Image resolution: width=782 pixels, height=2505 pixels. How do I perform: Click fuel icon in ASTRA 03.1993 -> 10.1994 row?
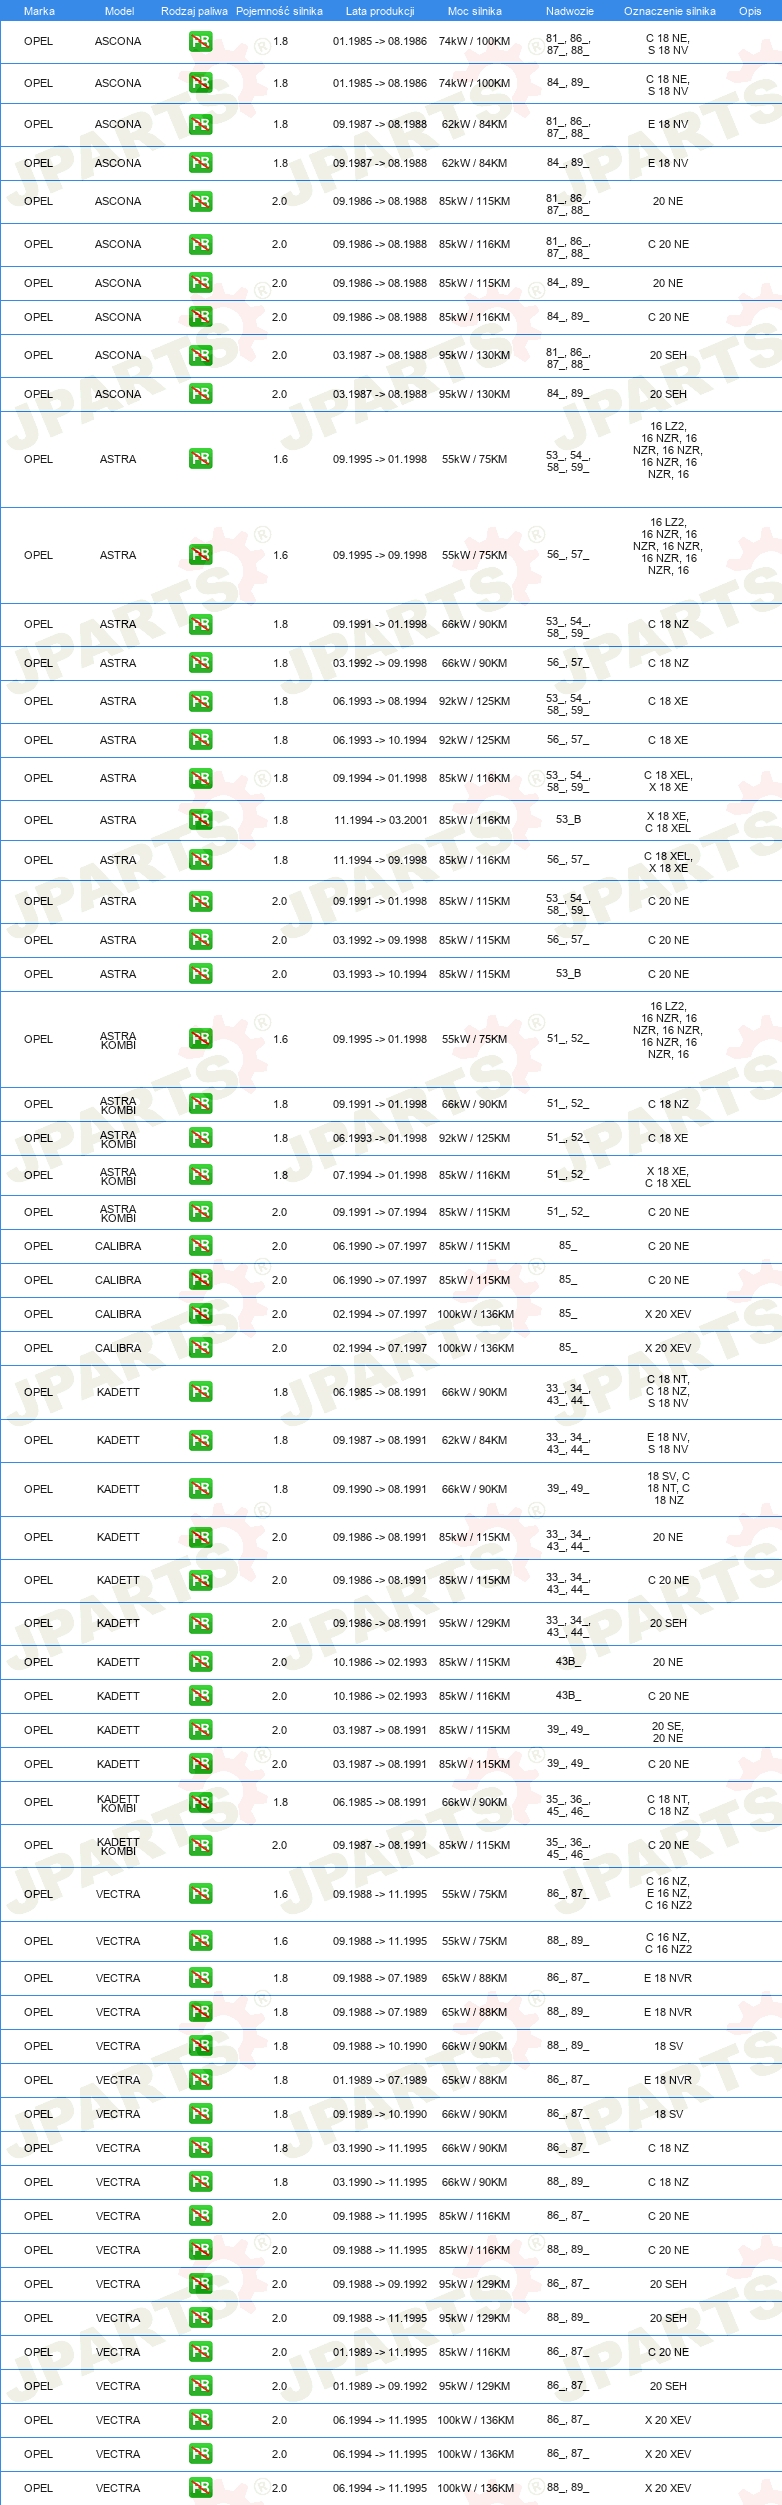click(x=201, y=974)
